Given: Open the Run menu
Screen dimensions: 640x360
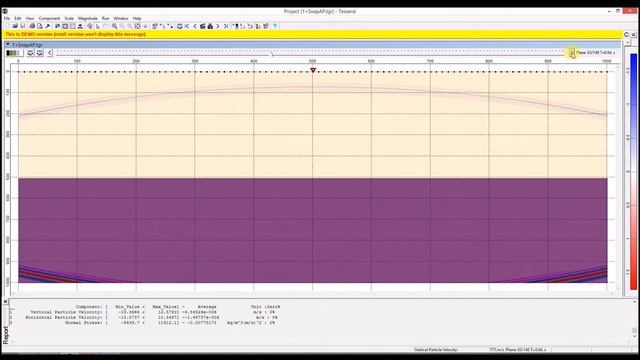Looking at the screenshot, I should click(x=105, y=18).
